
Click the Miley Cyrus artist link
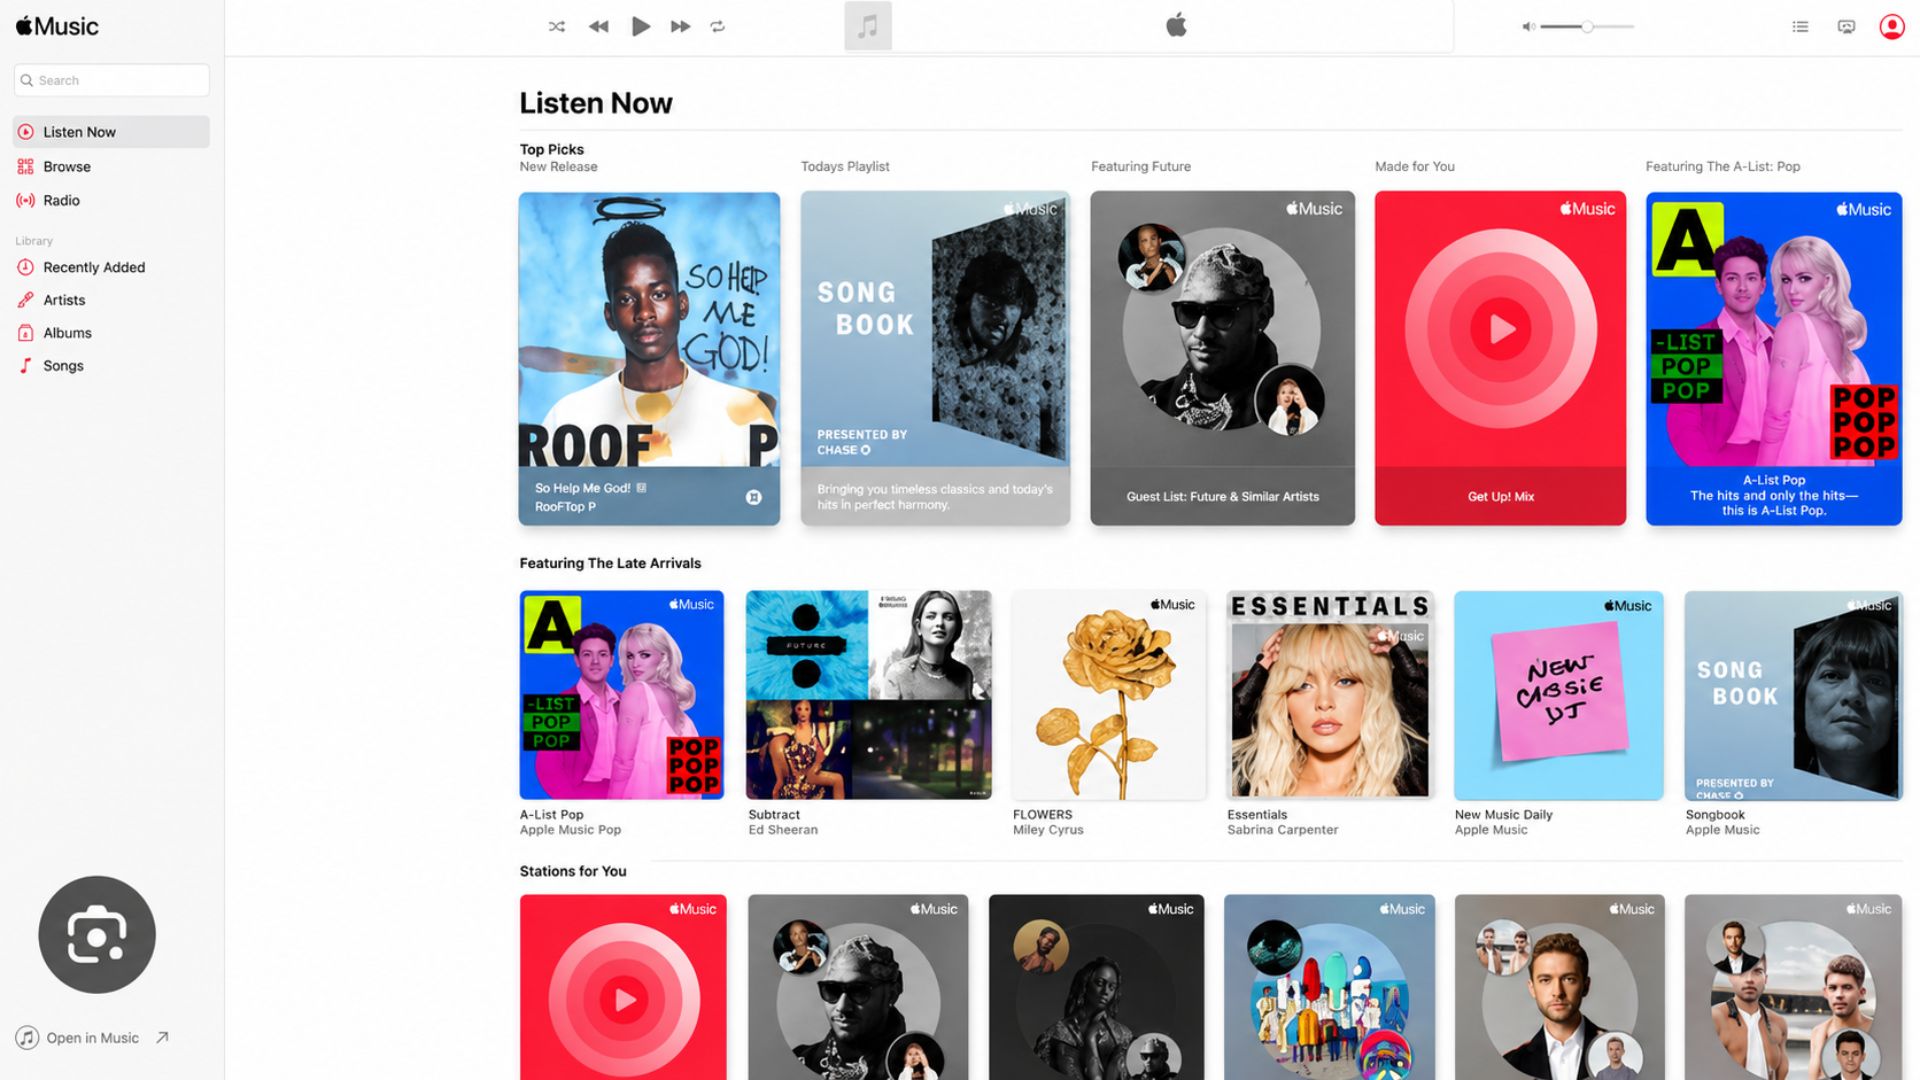pos(1048,830)
